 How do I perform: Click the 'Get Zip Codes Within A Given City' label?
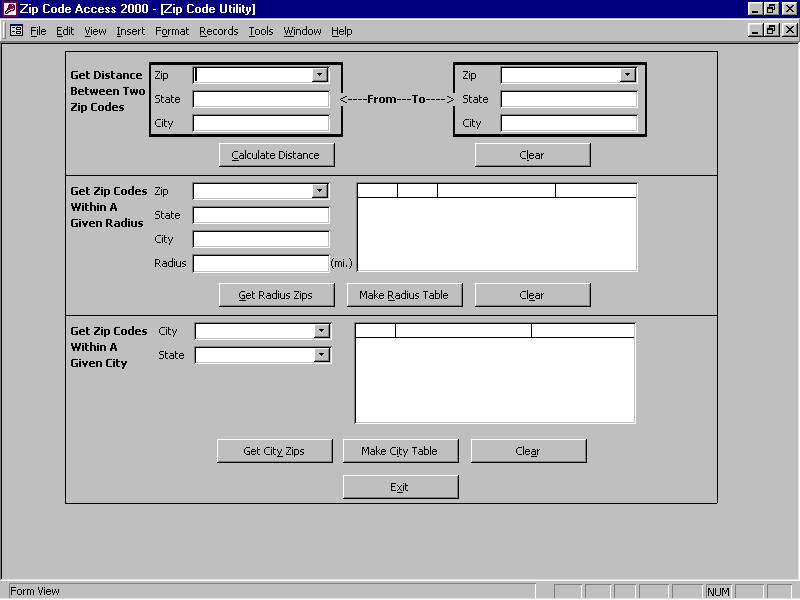(x=109, y=347)
